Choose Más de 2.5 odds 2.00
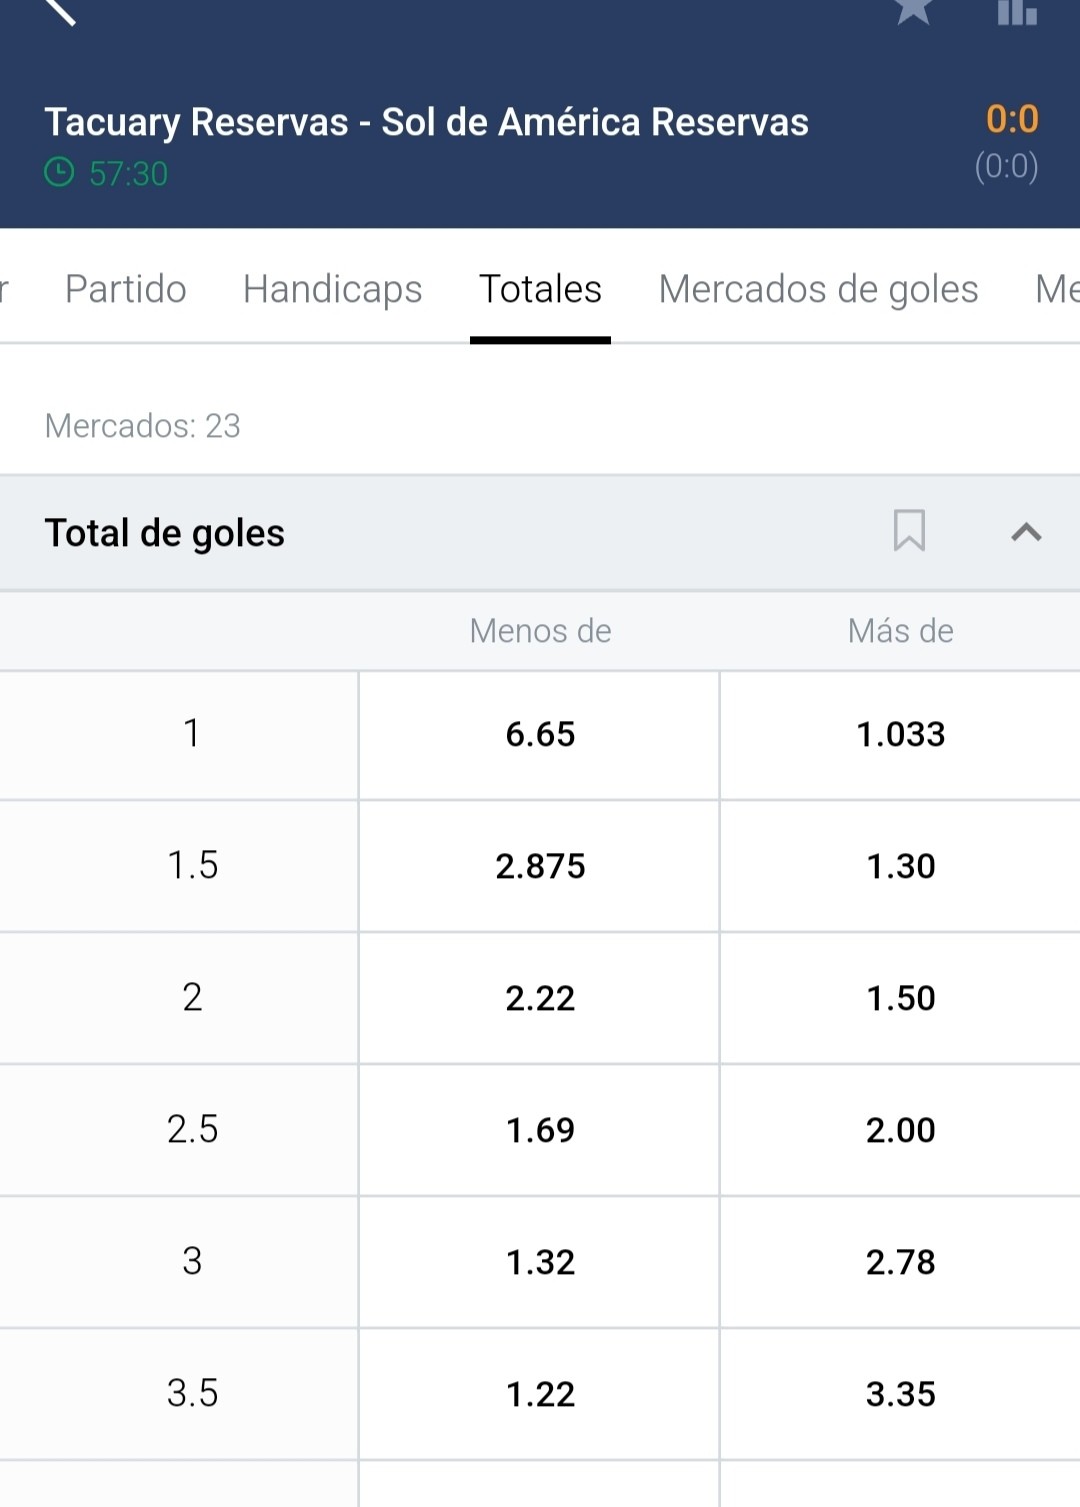1080x1507 pixels. click(x=900, y=1130)
